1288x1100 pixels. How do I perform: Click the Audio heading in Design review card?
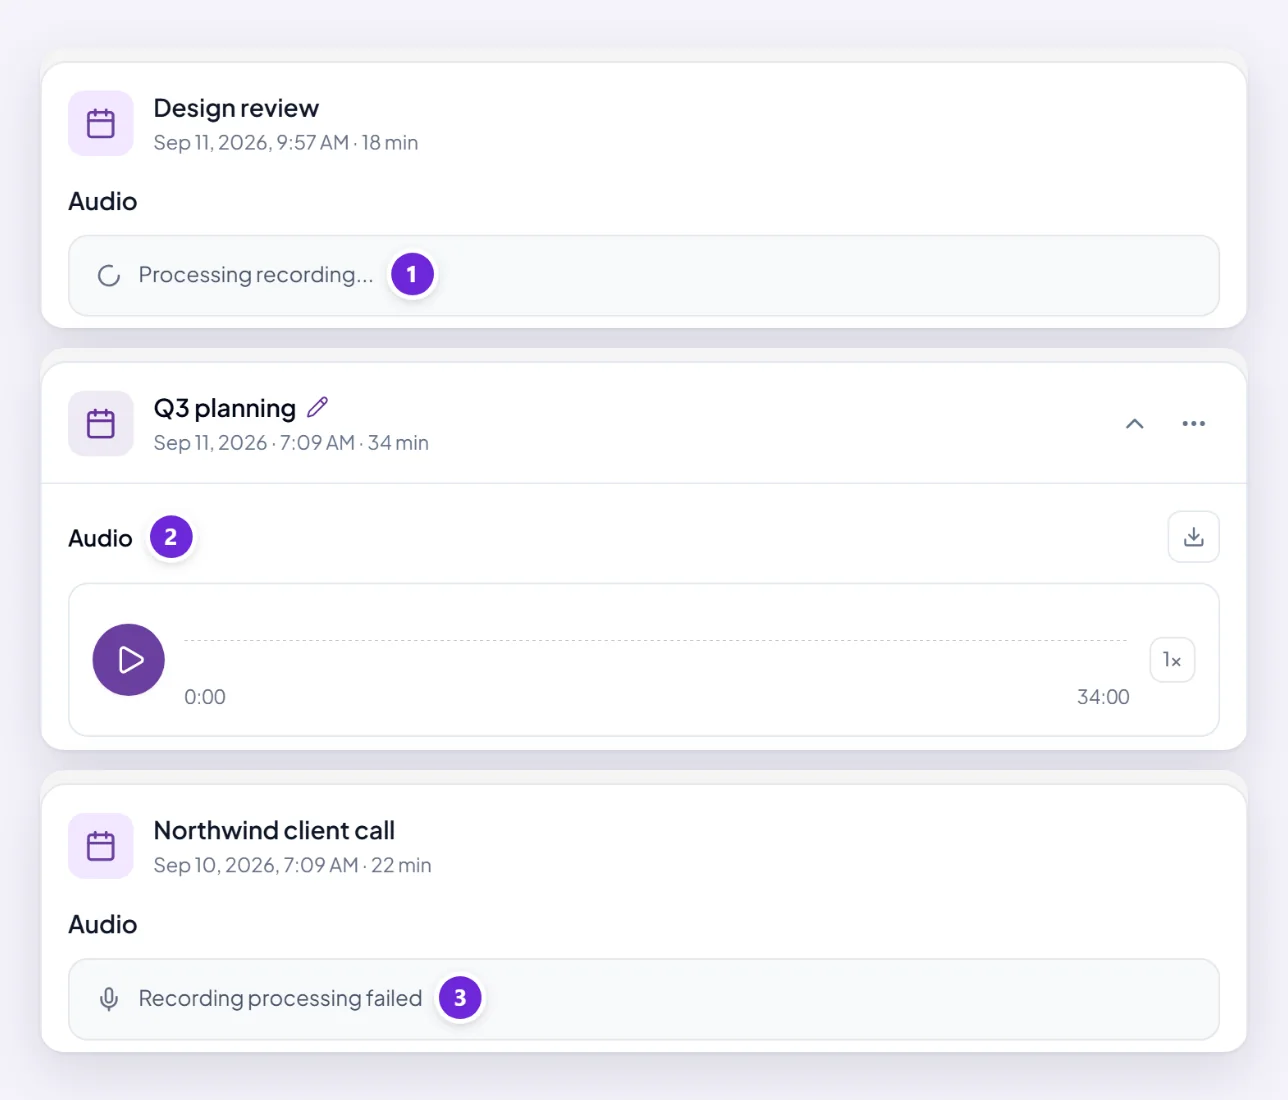tap(103, 202)
